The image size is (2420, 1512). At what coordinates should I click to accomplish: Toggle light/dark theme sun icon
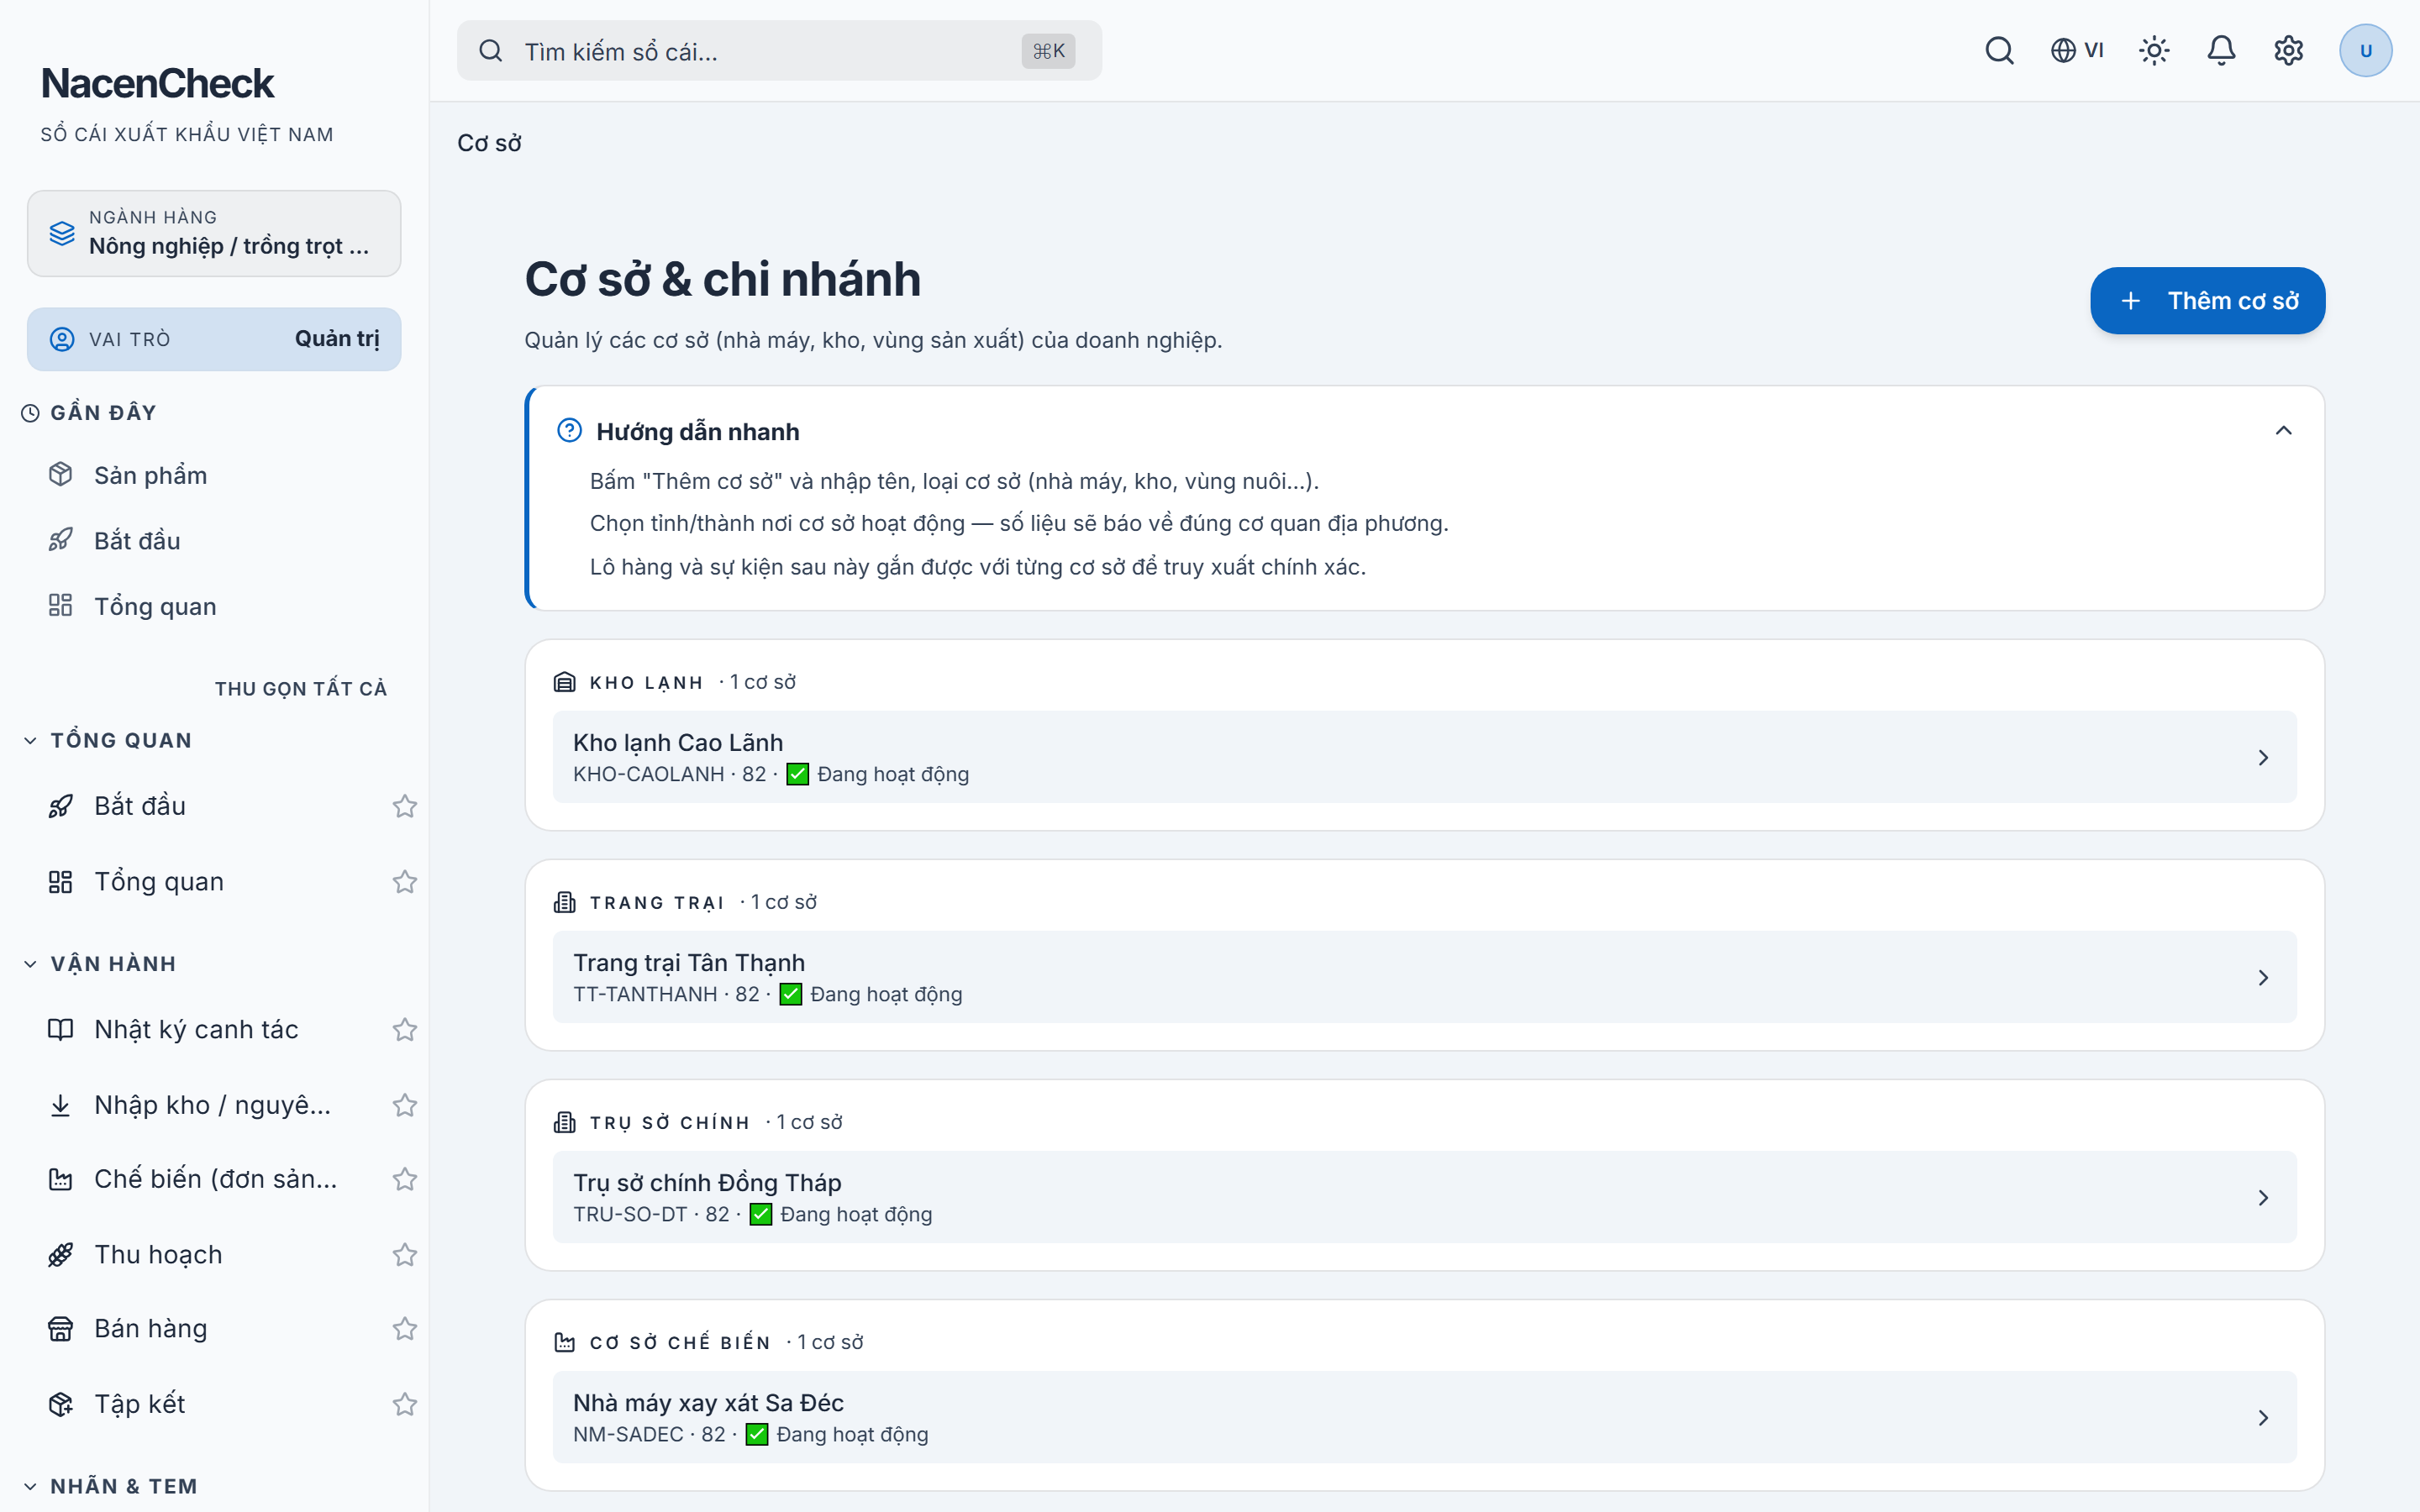point(2154,50)
